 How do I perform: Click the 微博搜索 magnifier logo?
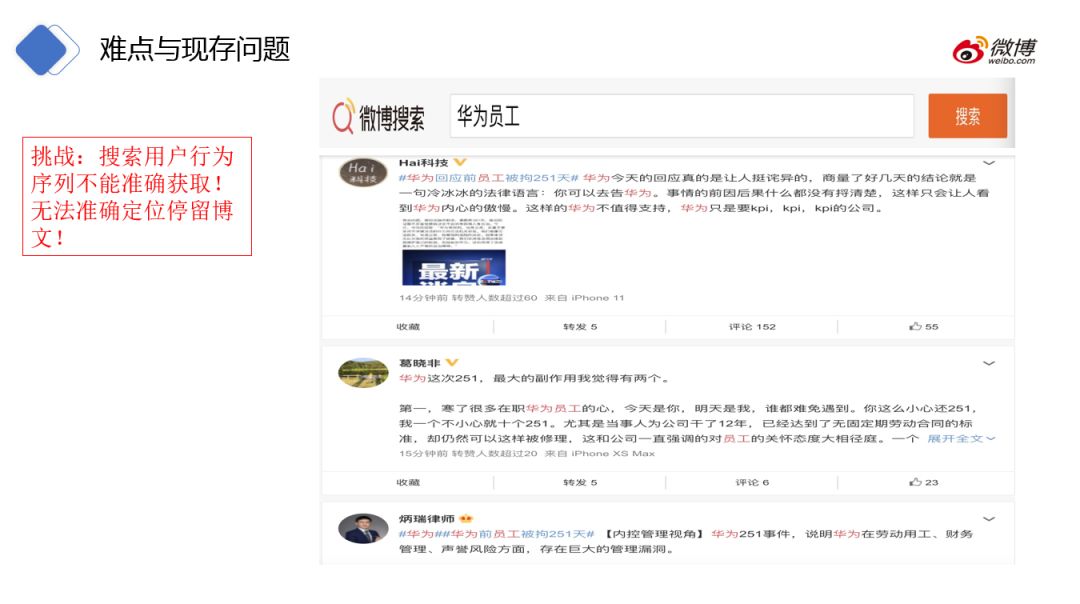(378, 116)
